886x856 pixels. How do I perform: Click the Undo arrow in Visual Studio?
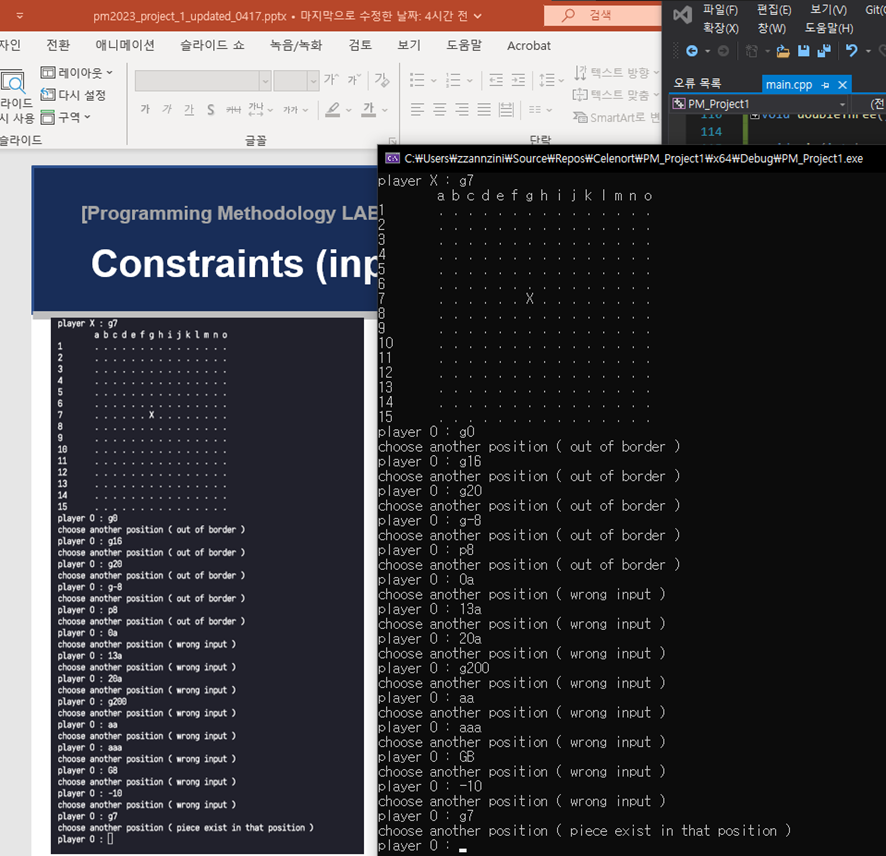[x=852, y=51]
